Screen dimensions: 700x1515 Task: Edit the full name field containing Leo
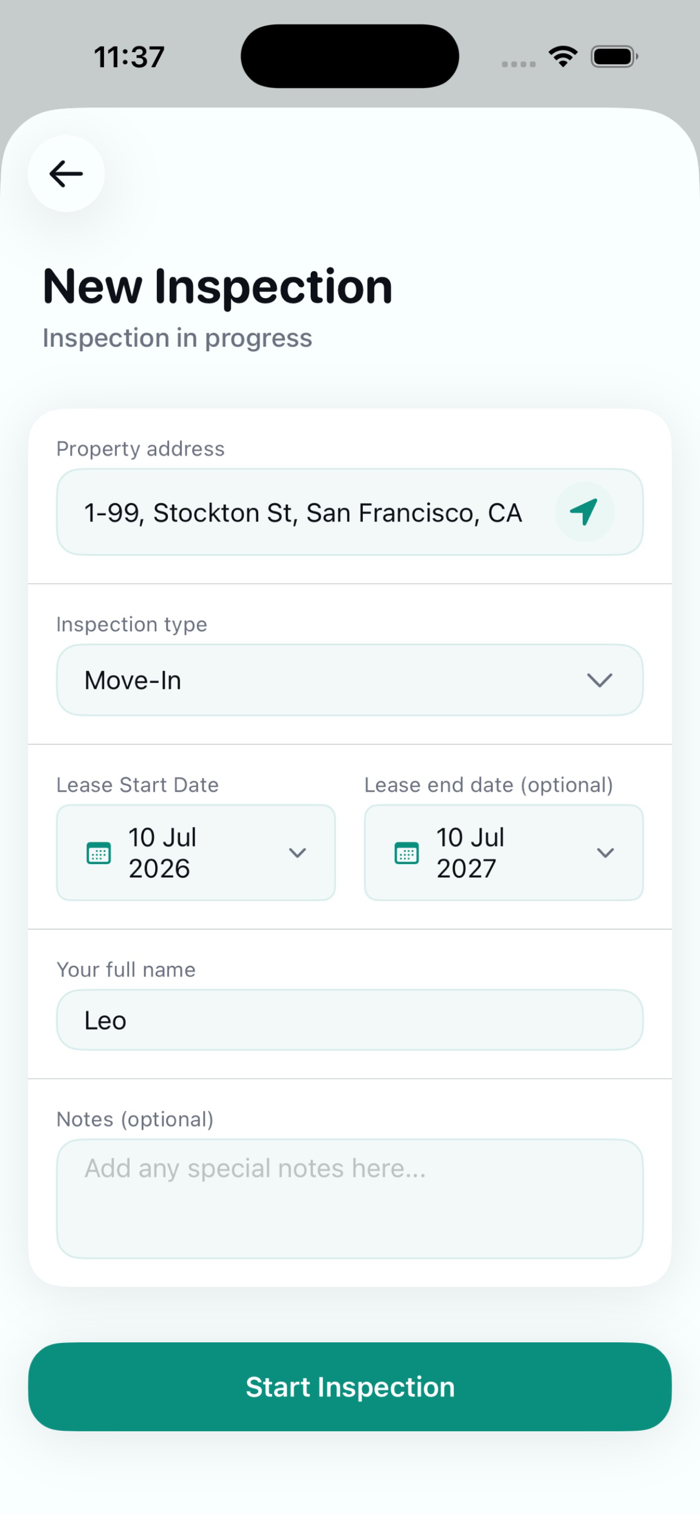(350, 1020)
